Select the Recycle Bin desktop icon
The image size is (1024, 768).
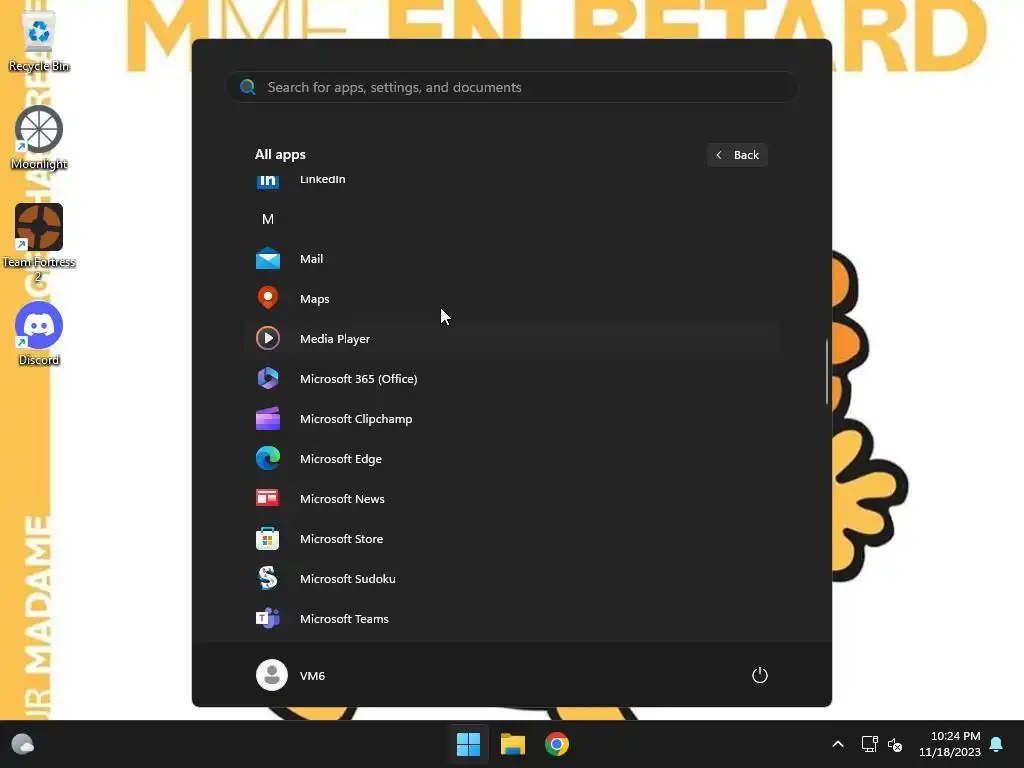click(39, 38)
